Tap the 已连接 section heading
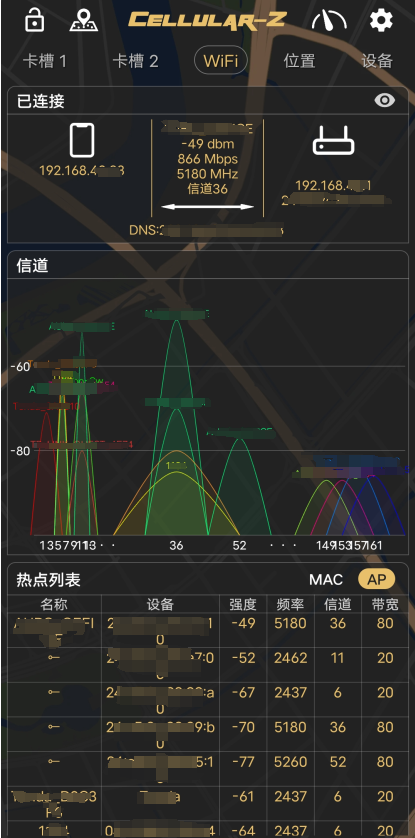The image size is (415, 838). click(x=41, y=100)
